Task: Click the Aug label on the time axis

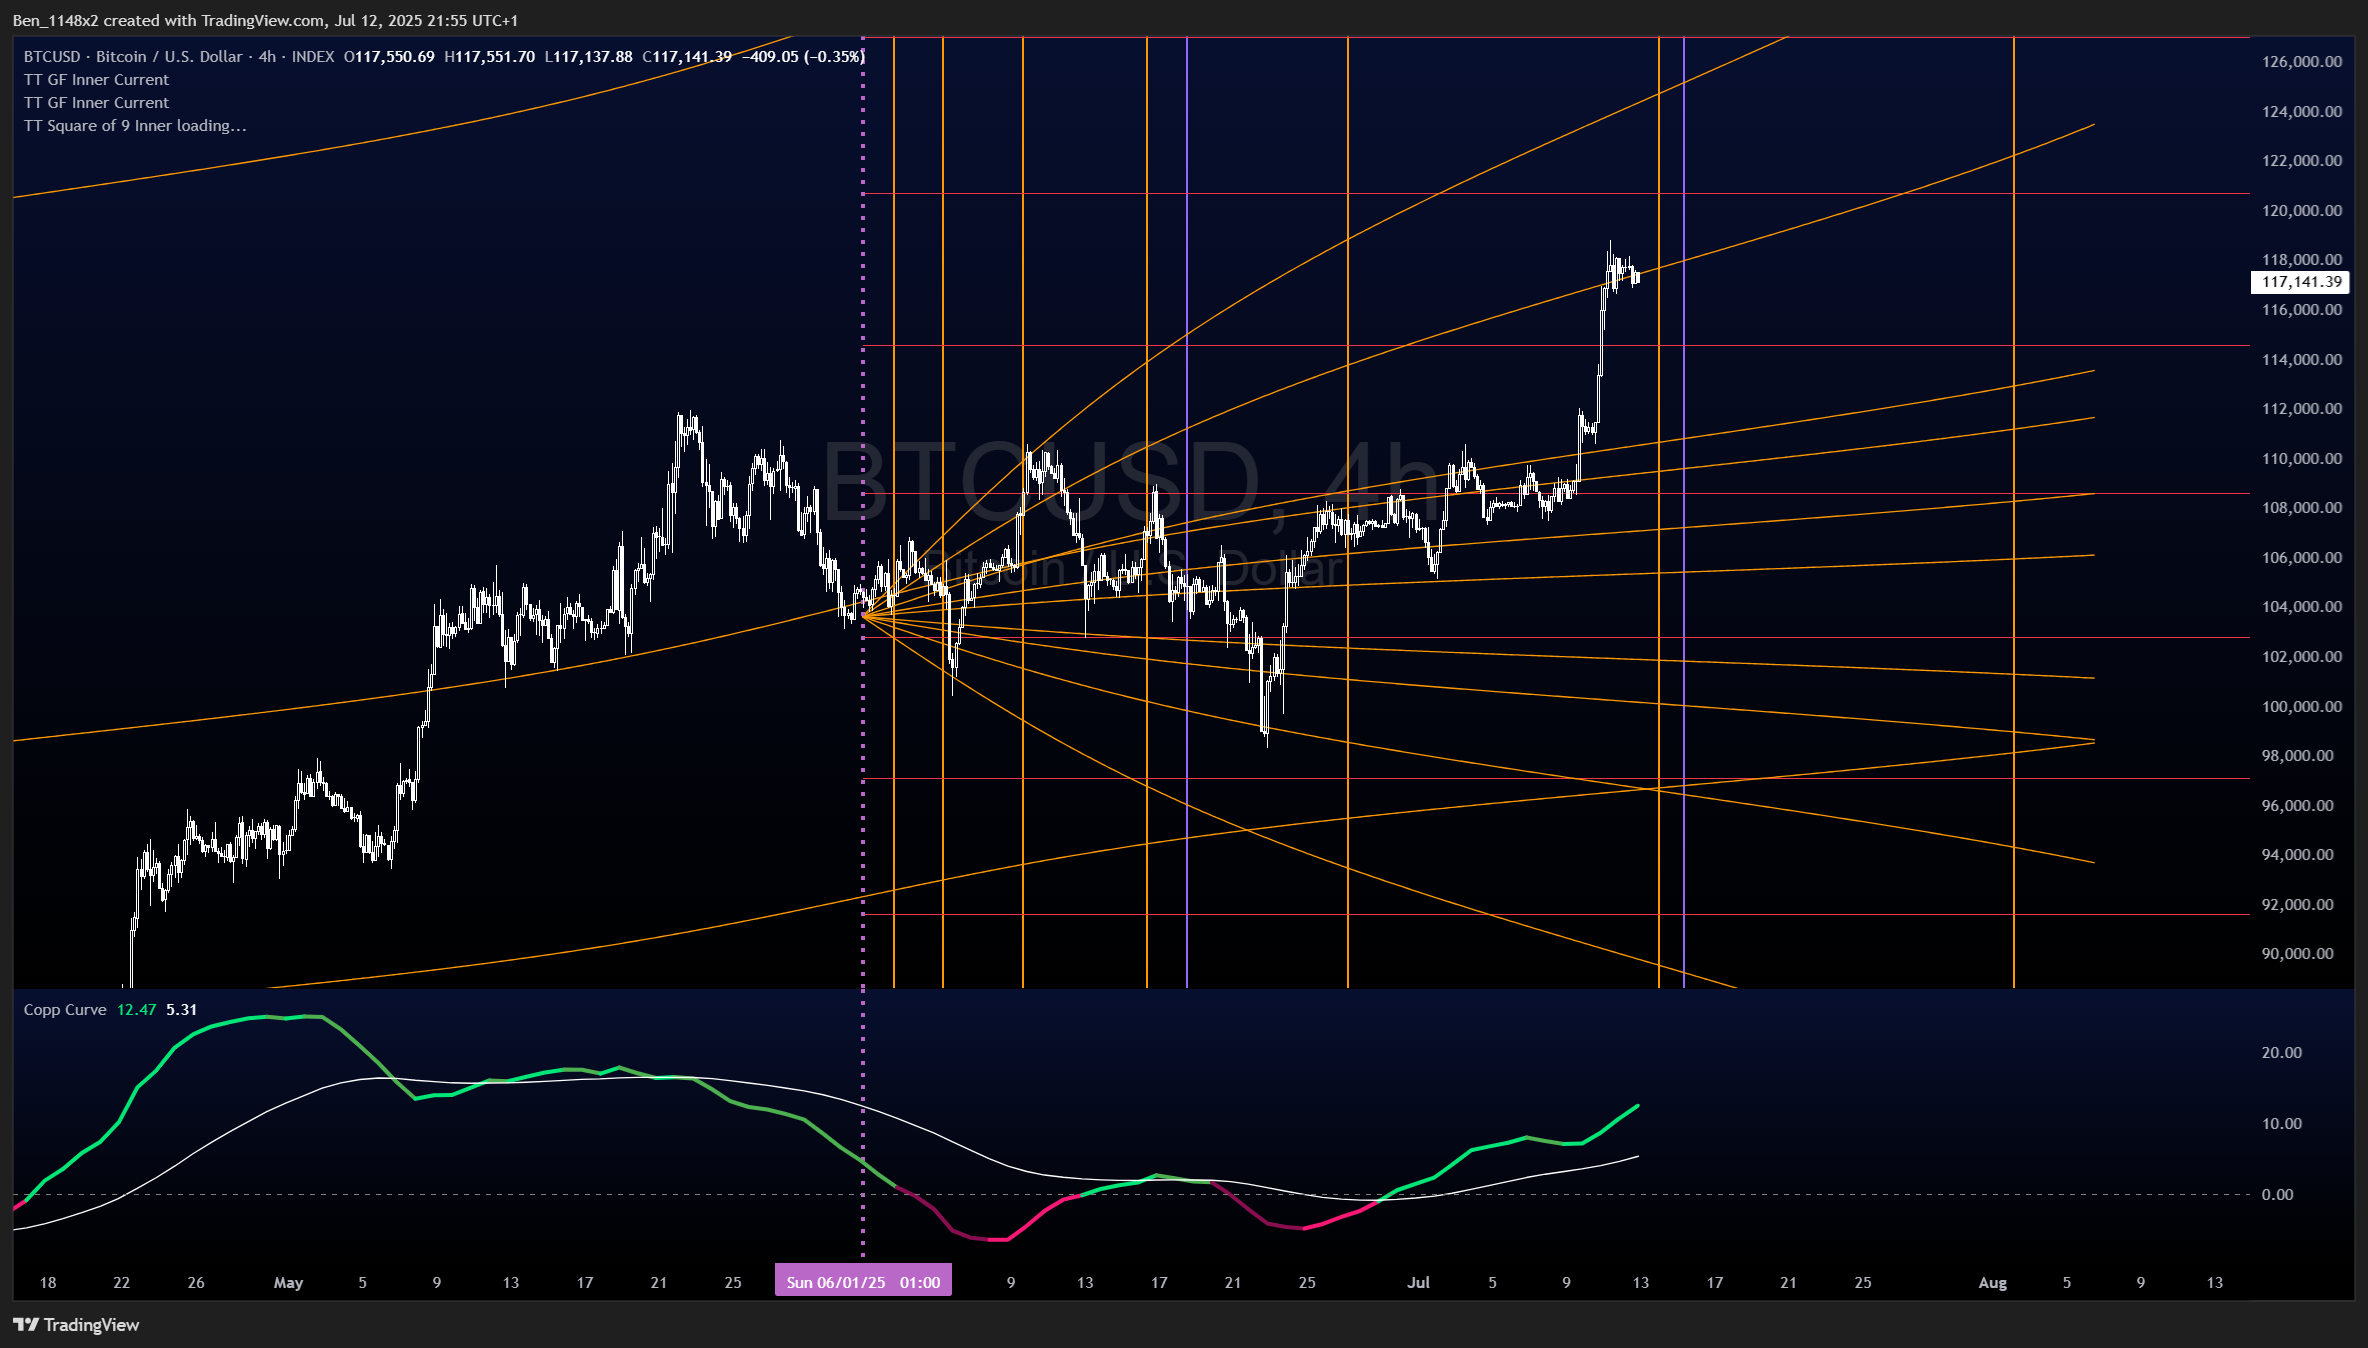Action: coord(1992,1283)
